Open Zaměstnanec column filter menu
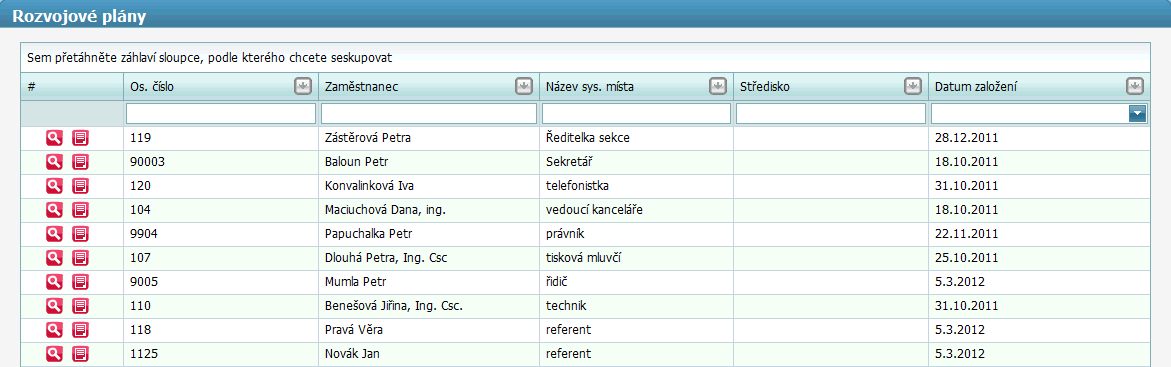The width and height of the screenshot is (1171, 367). 524,87
